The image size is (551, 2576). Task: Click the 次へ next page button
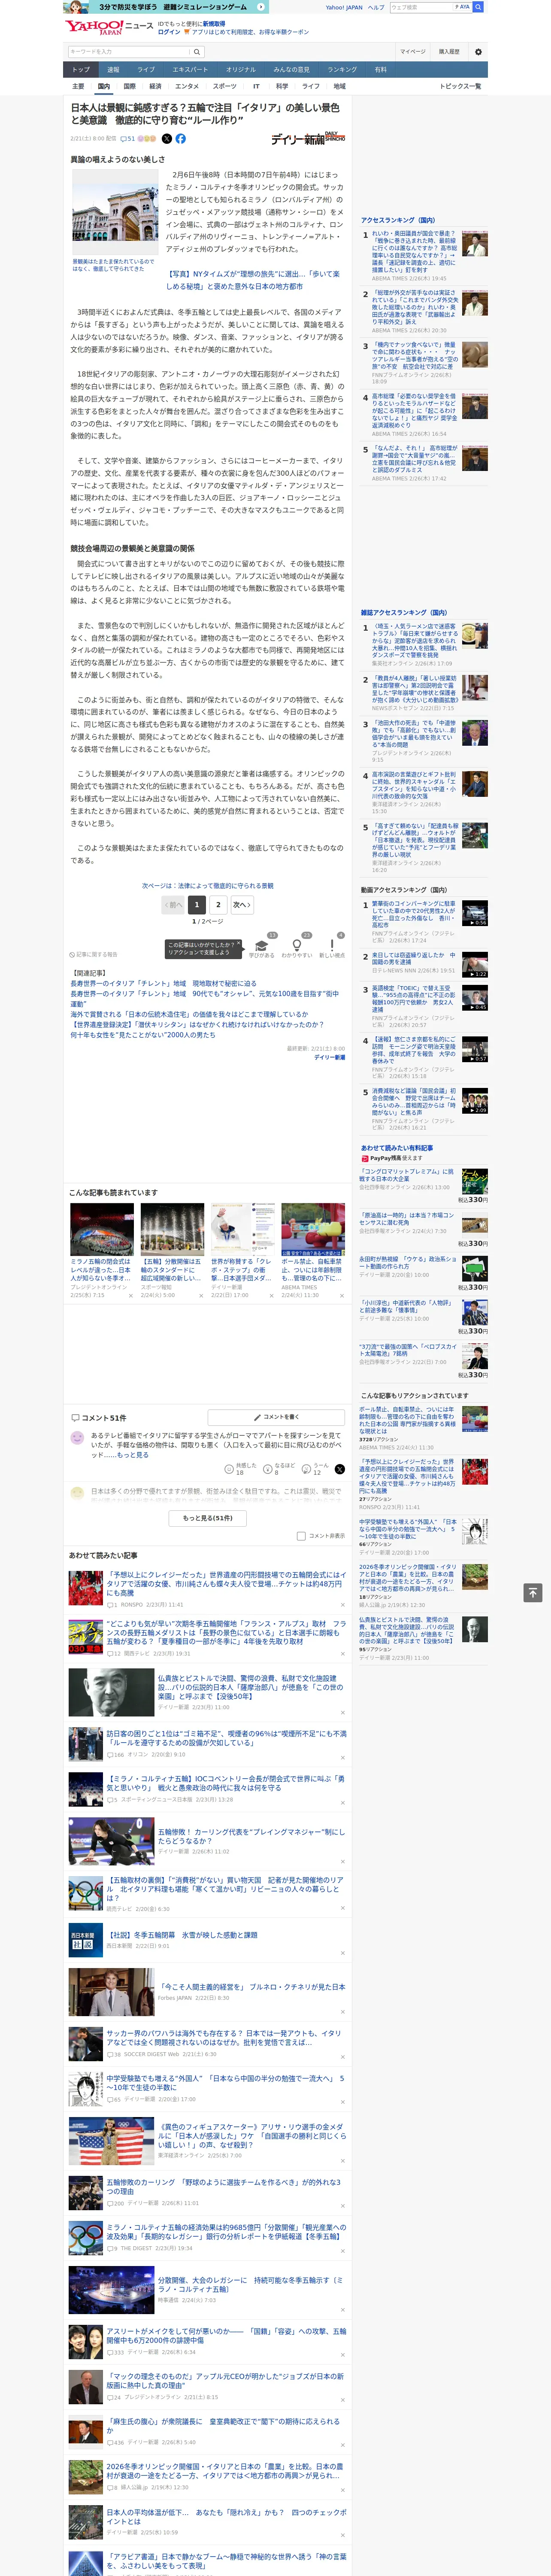pos(241,904)
